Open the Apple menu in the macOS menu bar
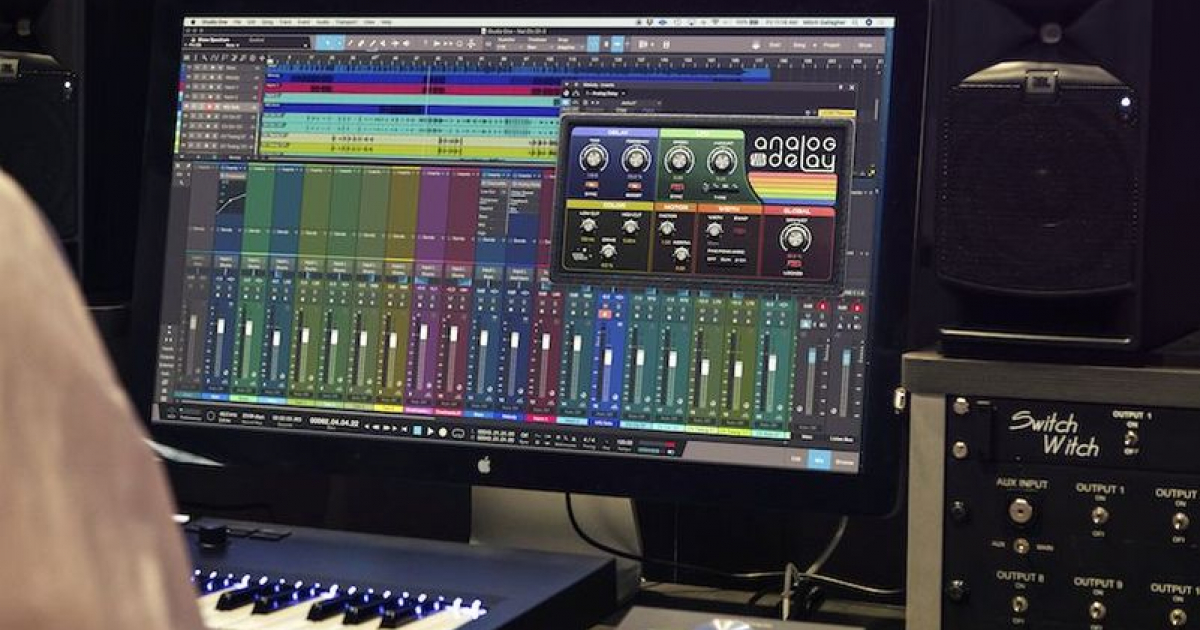Screen dimensions: 1200x630 pyautogui.click(x=193, y=20)
